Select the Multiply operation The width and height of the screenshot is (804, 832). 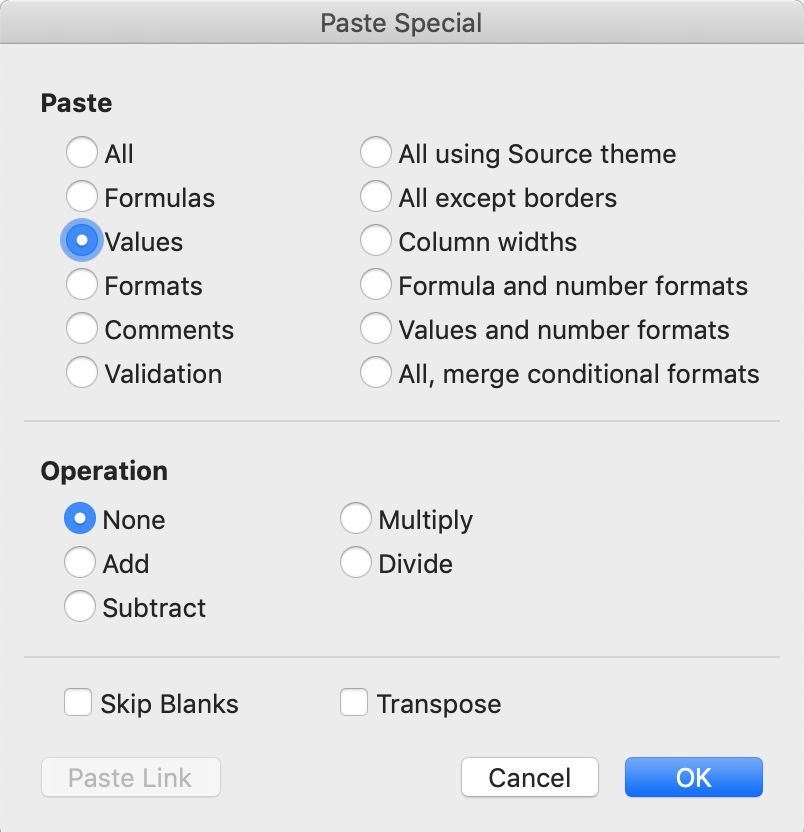pyautogui.click(x=356, y=520)
